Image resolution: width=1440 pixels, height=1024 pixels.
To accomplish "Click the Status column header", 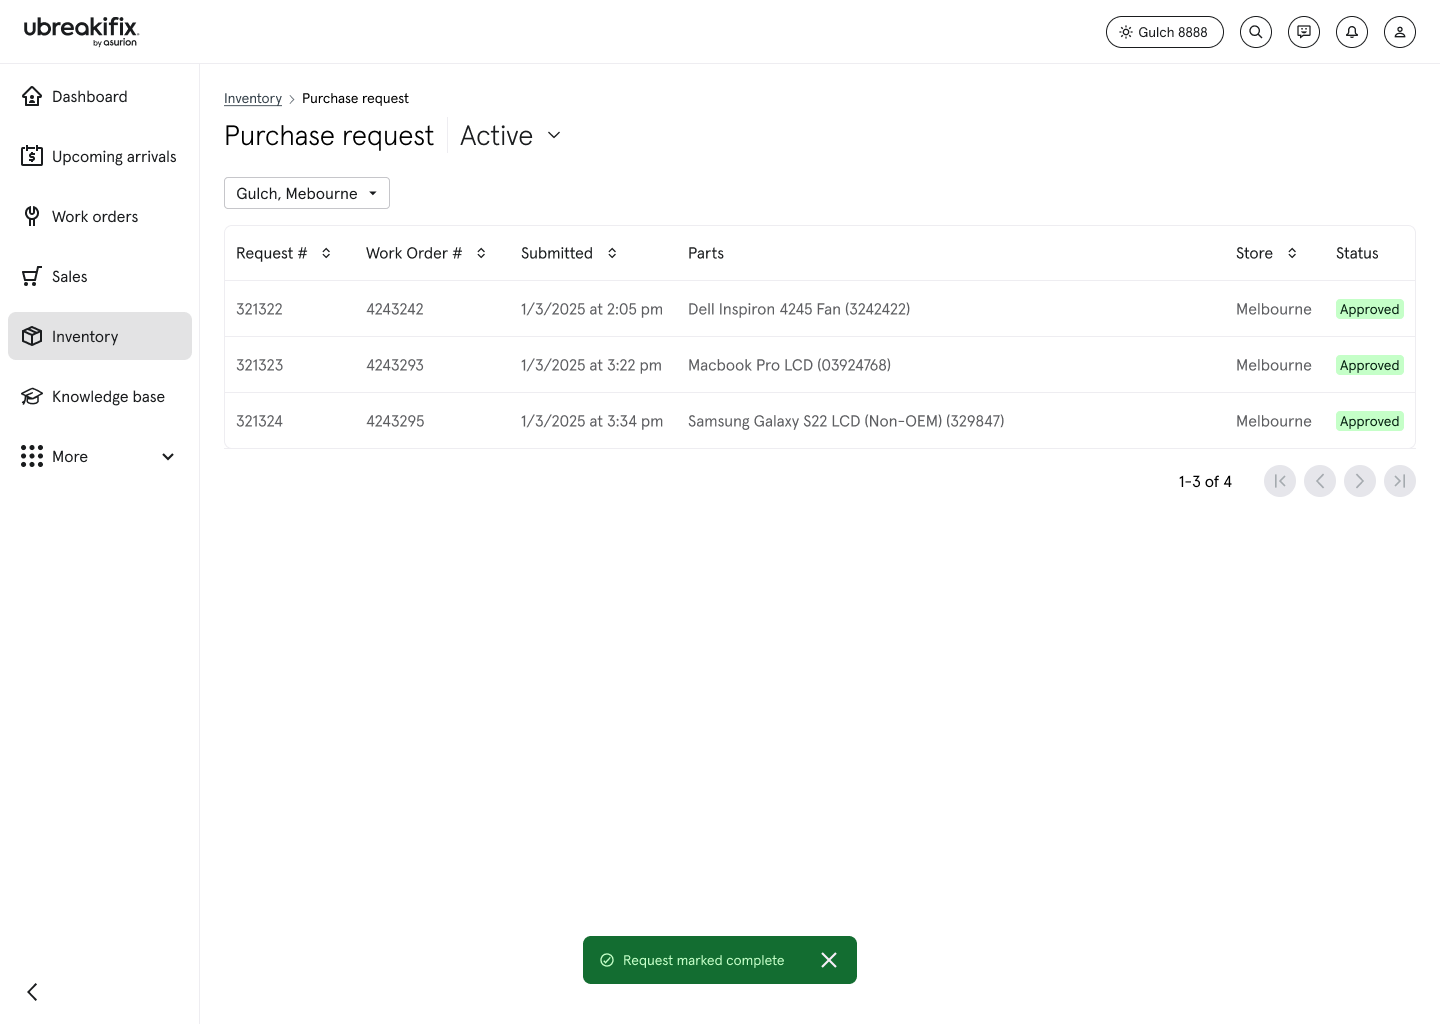I will click(x=1357, y=253).
